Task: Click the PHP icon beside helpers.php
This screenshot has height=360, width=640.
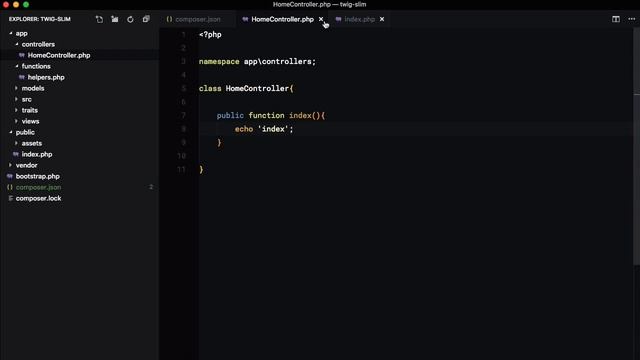Action: pos(22,77)
